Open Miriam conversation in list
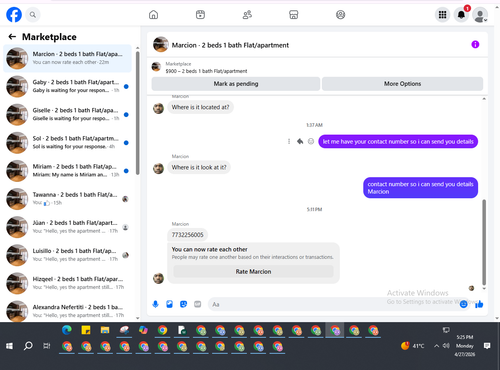 point(67,171)
